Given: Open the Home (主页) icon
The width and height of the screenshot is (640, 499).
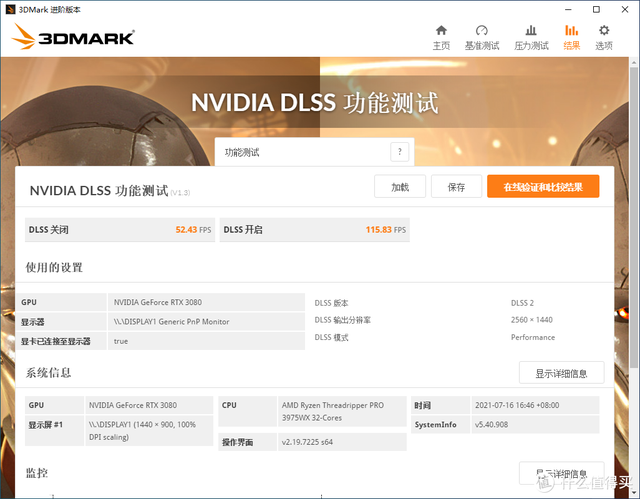Looking at the screenshot, I should tap(441, 38).
